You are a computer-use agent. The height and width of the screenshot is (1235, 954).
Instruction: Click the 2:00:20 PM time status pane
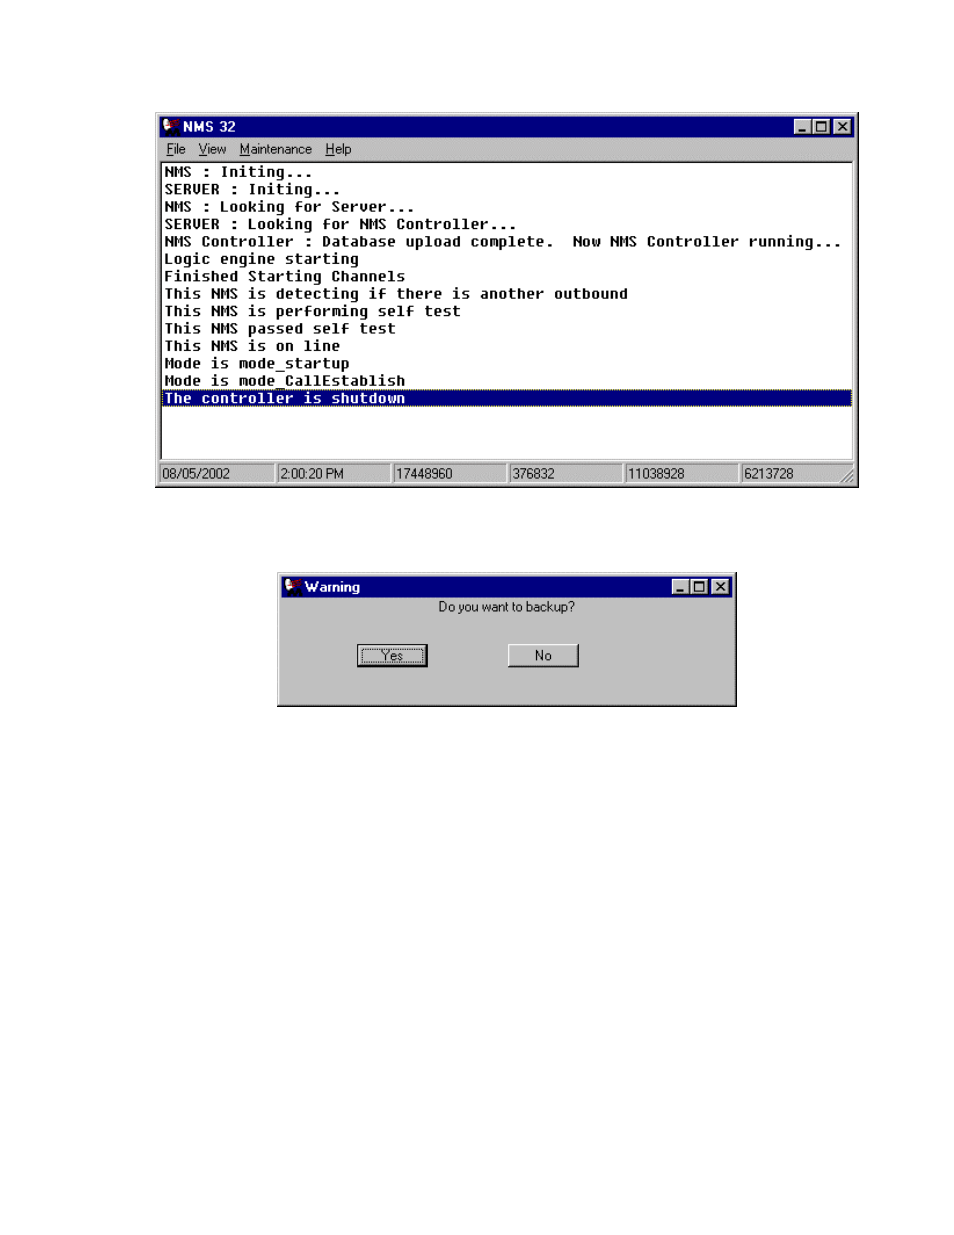coord(312,474)
